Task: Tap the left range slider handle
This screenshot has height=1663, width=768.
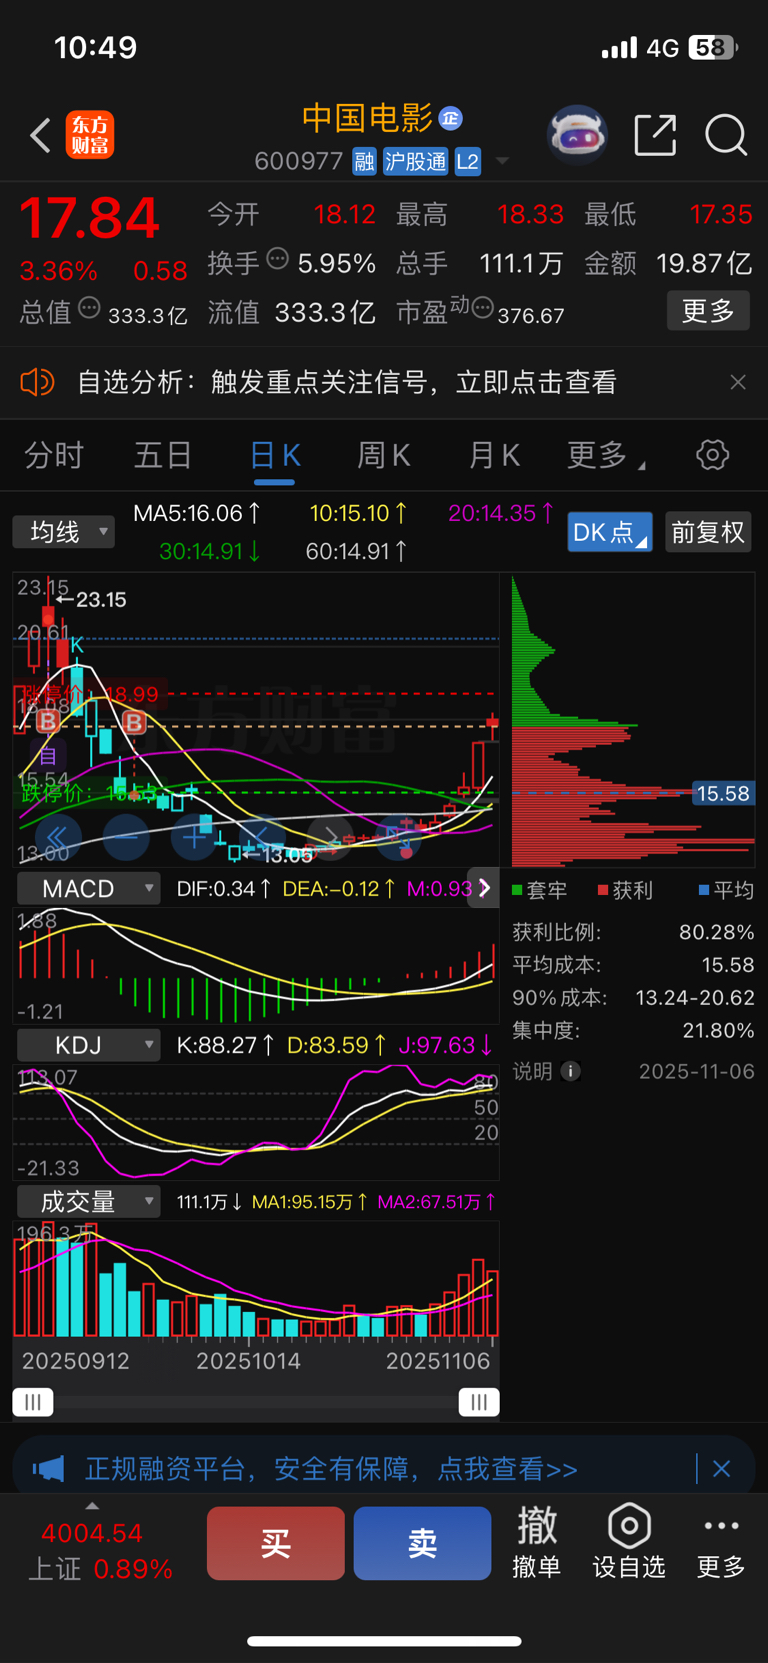Action: pos(33,1402)
